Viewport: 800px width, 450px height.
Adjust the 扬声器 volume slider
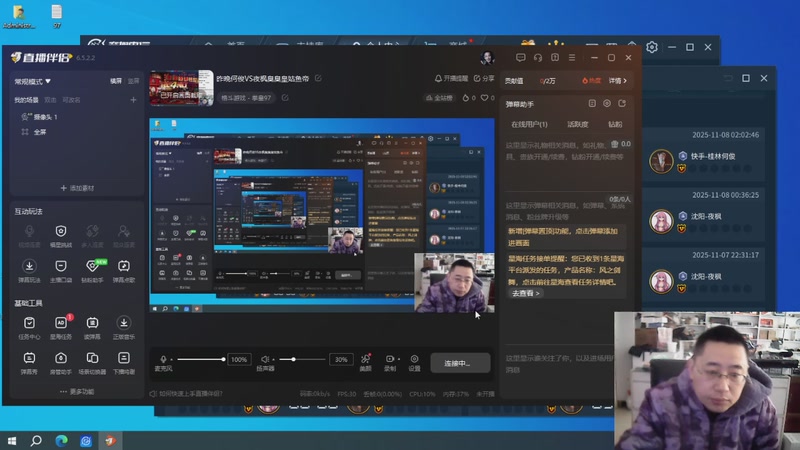[x=302, y=359]
